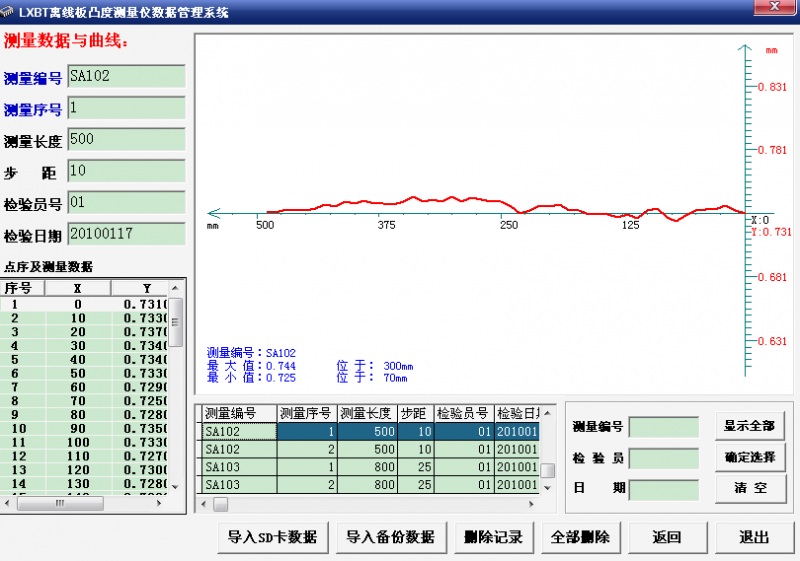Click 检验员号 header in records table
The image size is (800, 561).
pyautogui.click(x=464, y=413)
